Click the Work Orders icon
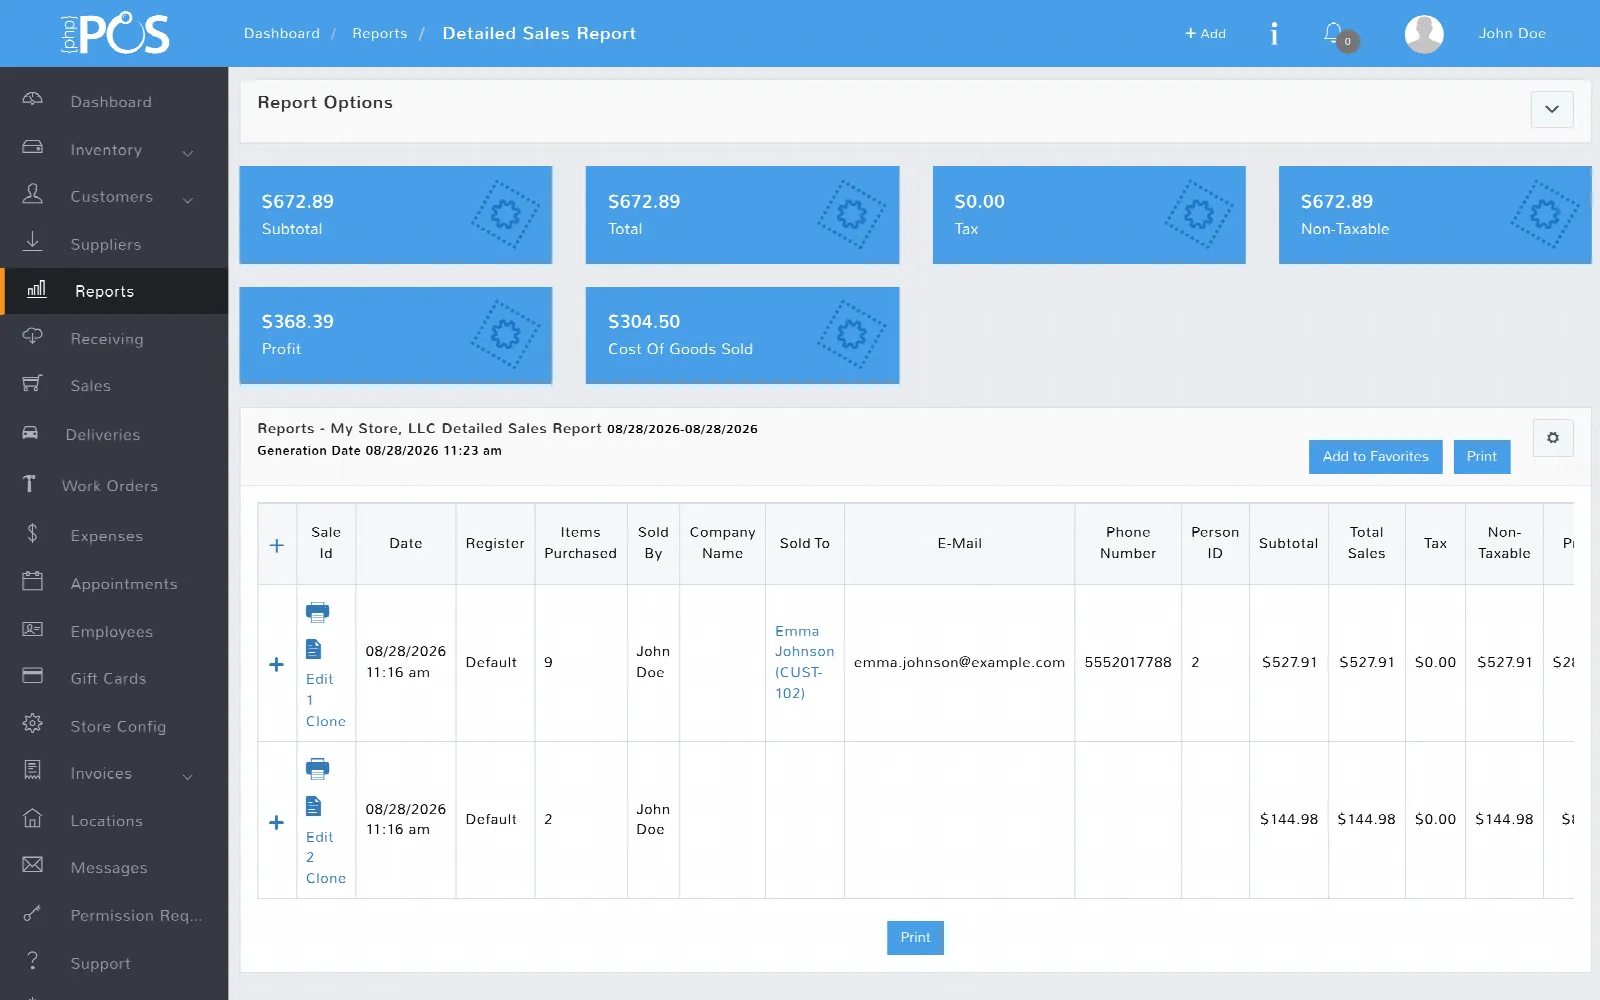1600x1000 pixels. (30, 484)
